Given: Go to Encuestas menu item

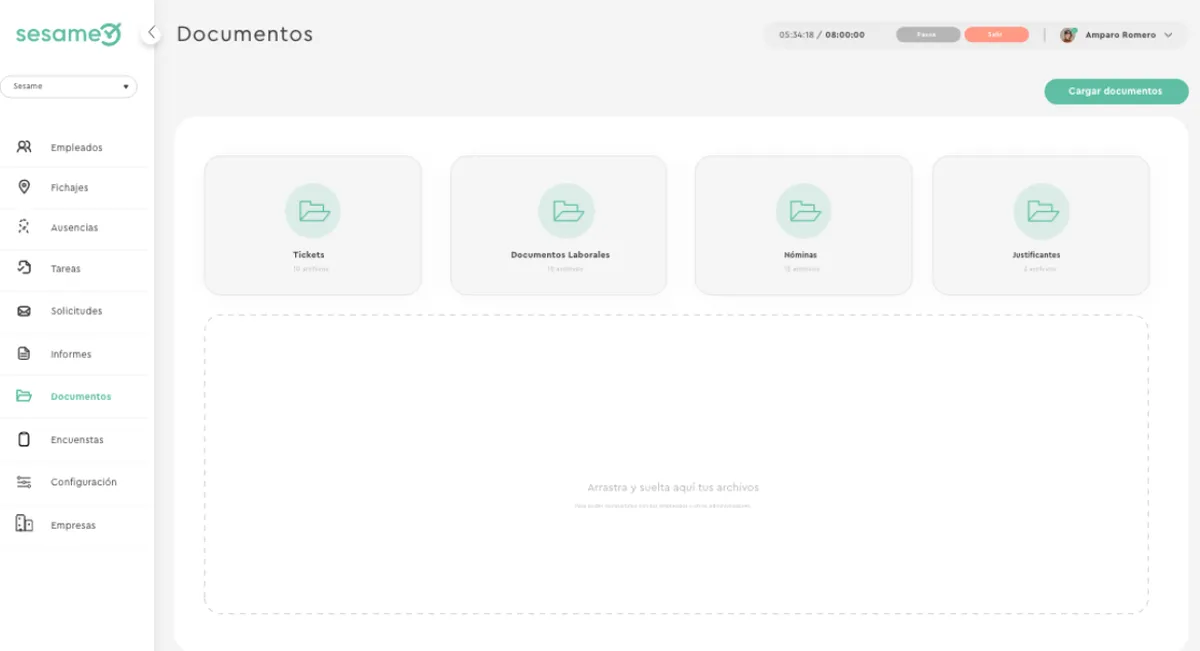Looking at the screenshot, I should coord(77,439).
